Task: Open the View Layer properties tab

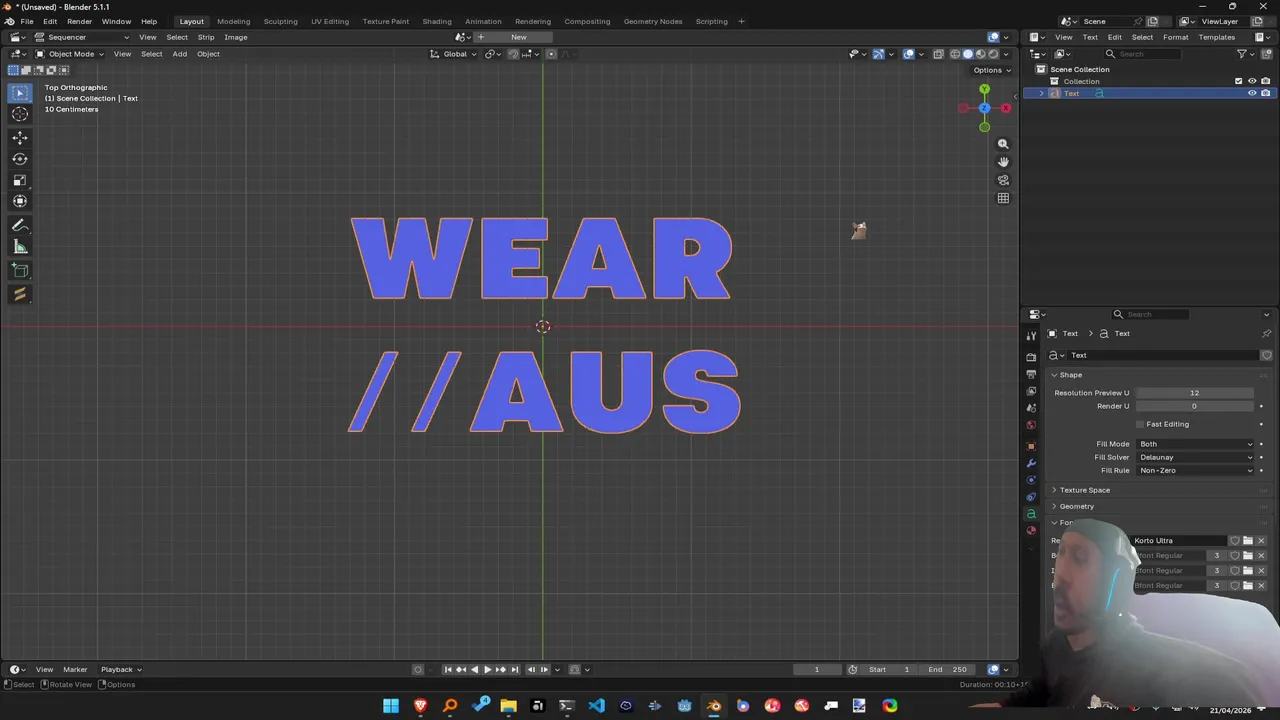Action: tap(1031, 391)
